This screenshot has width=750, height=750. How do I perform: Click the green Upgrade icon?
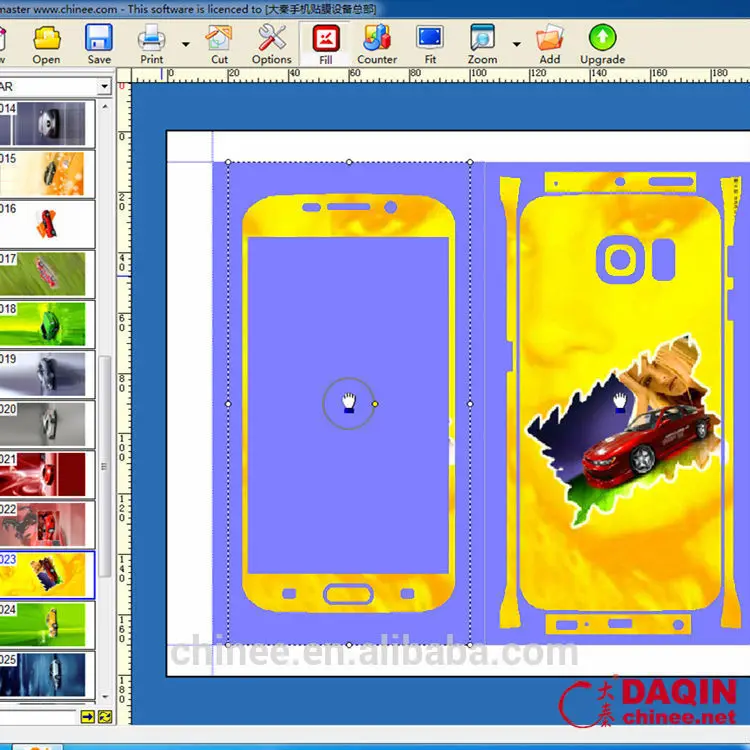602,40
